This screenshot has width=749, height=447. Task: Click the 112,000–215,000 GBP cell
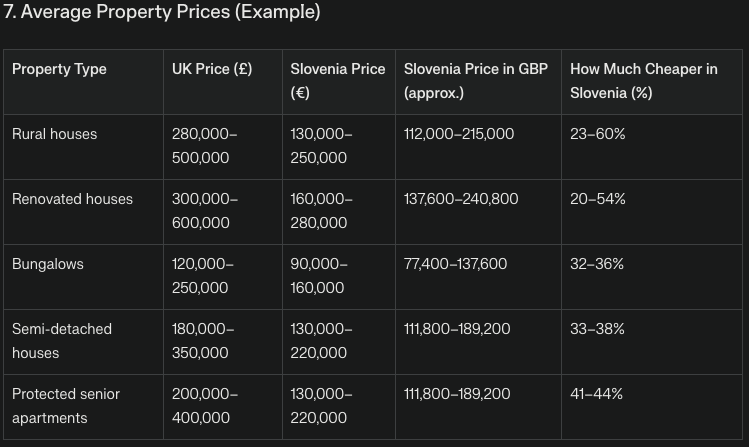click(459, 134)
